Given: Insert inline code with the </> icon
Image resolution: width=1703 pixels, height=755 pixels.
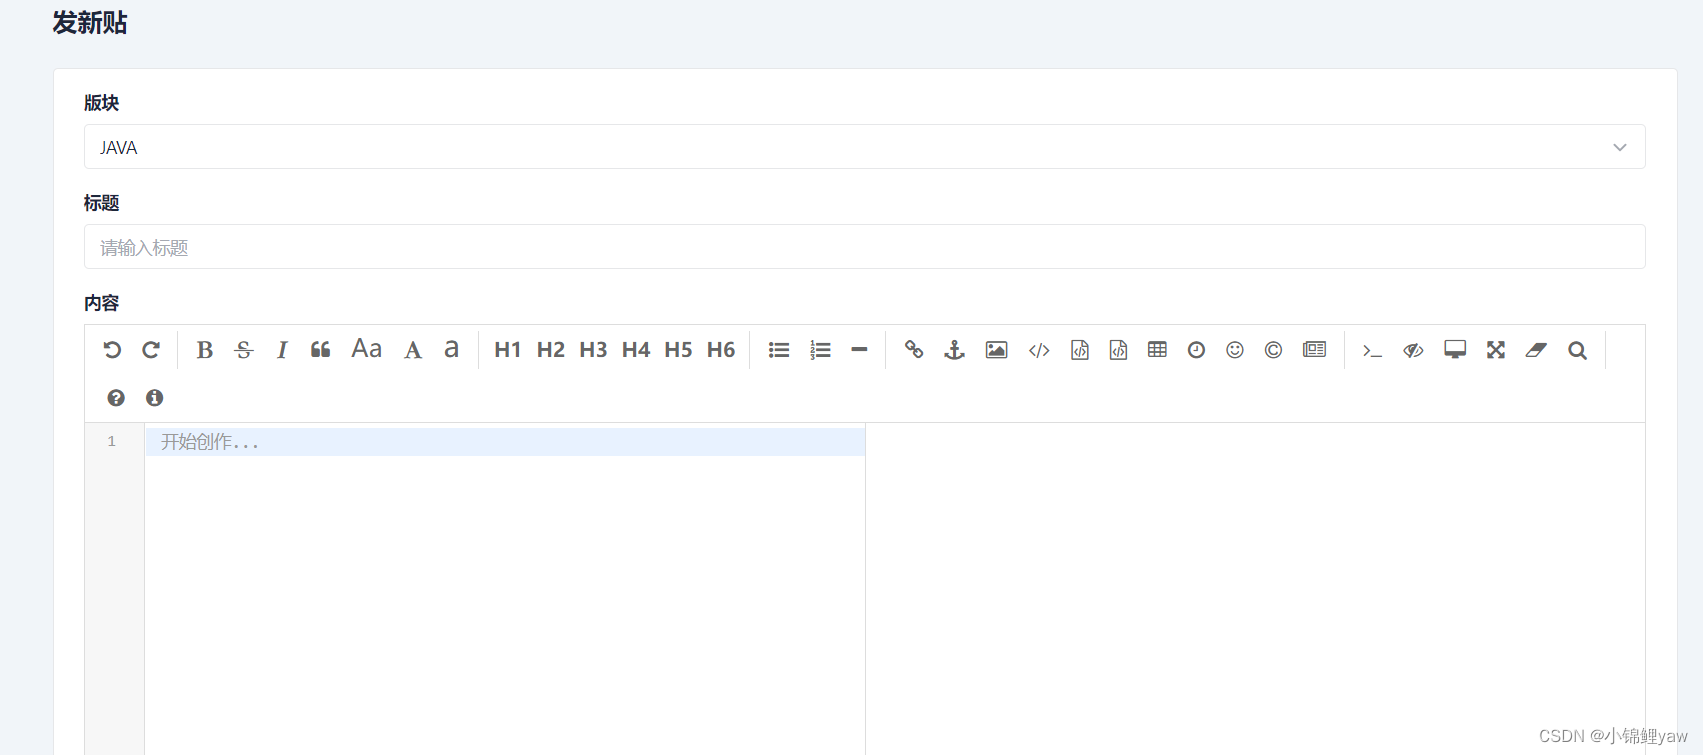Looking at the screenshot, I should [1039, 350].
